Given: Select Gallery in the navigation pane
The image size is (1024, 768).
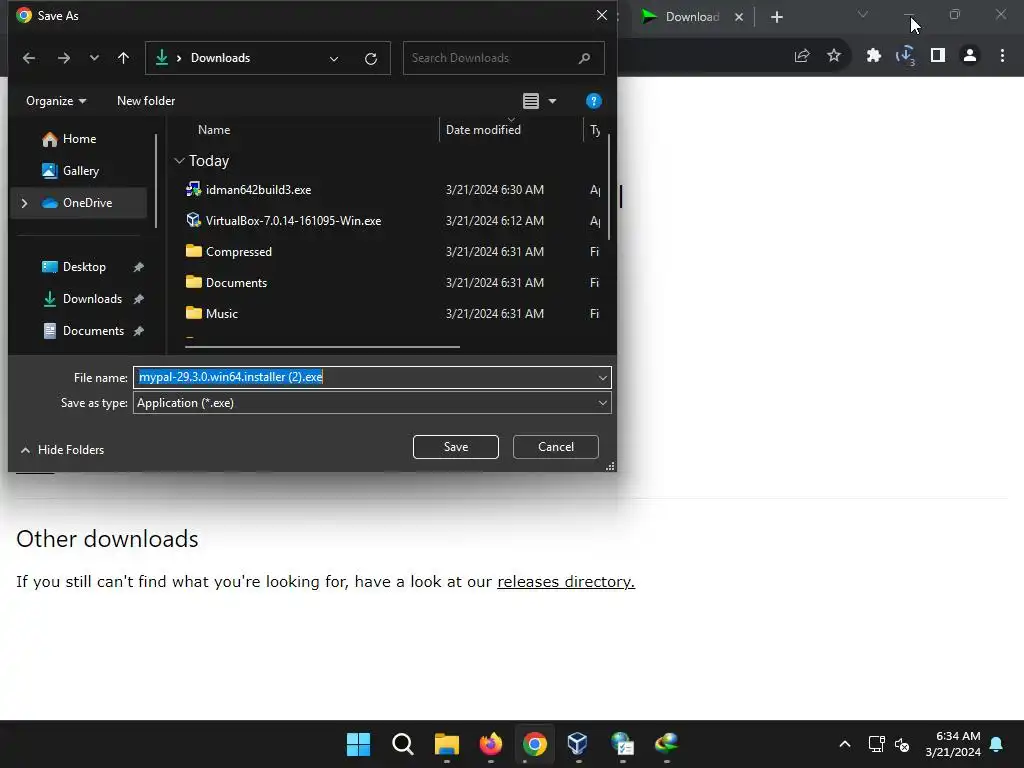Looking at the screenshot, I should 80,170.
